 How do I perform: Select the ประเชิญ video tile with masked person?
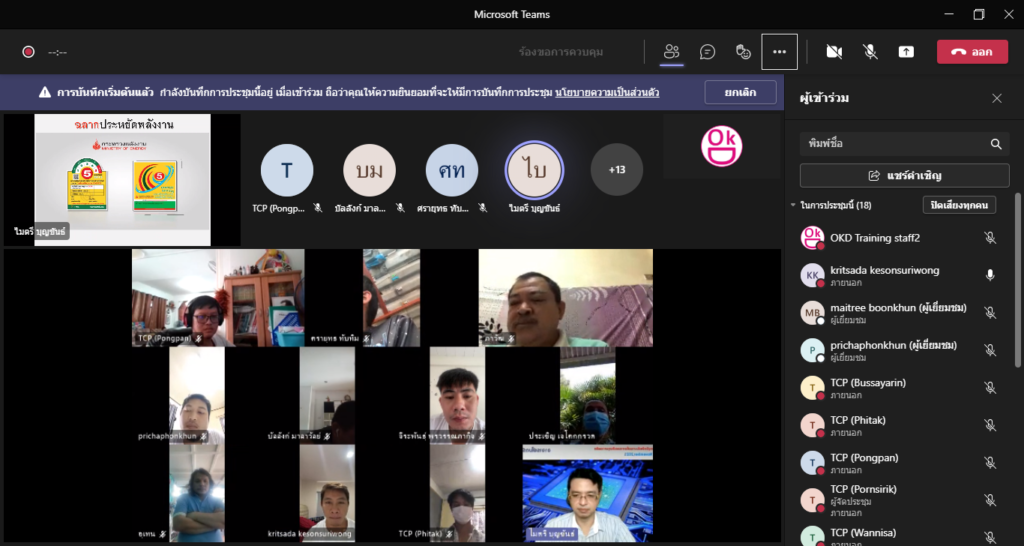coord(588,395)
